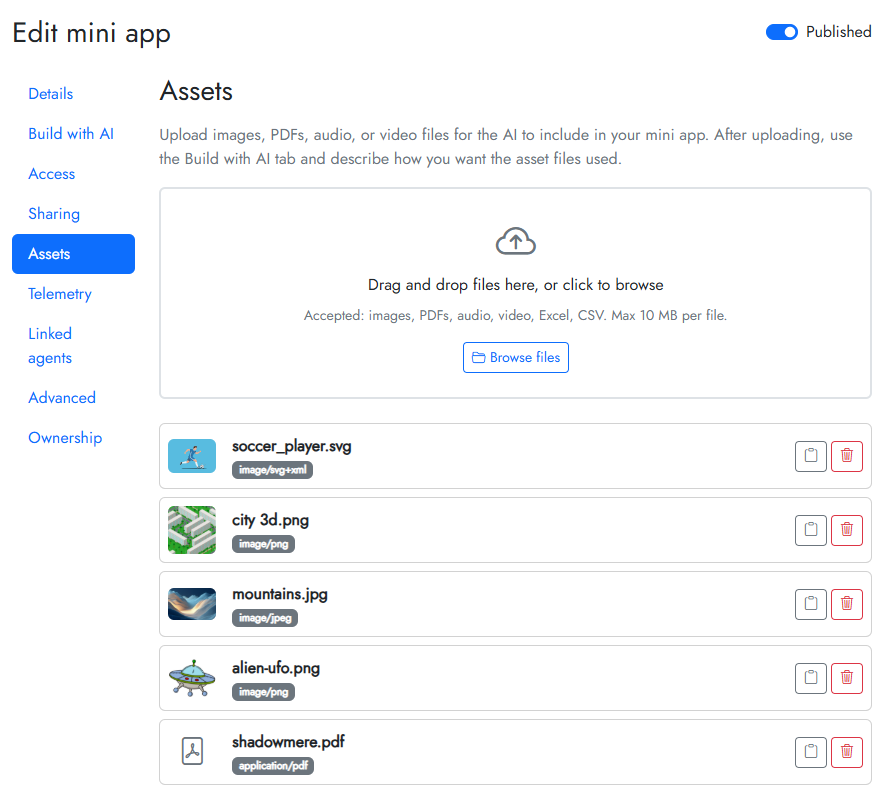Open the Details tab

click(x=51, y=94)
